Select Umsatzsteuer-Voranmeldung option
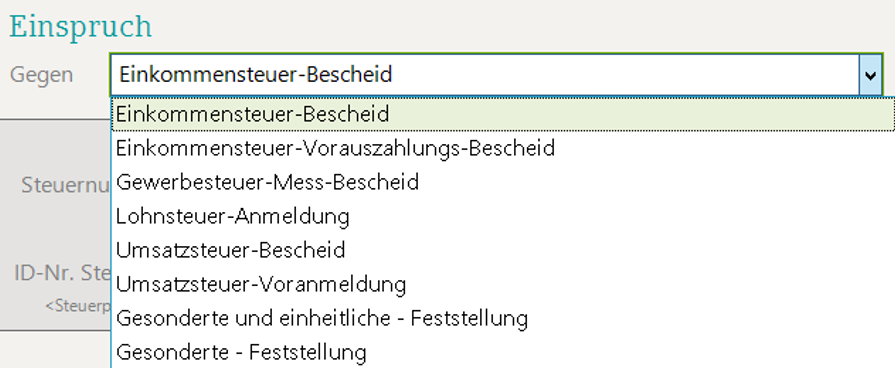The height and width of the screenshot is (368, 895). pyautogui.click(x=503, y=284)
